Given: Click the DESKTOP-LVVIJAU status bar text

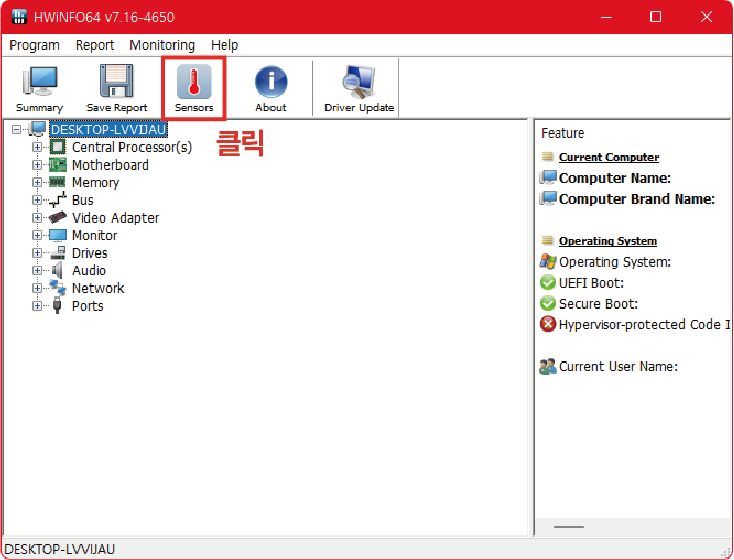Looking at the screenshot, I should coord(59,549).
